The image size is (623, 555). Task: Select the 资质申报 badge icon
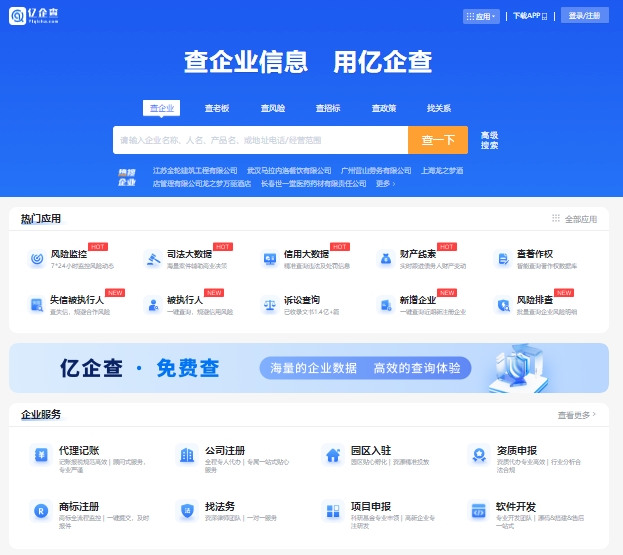coord(479,454)
